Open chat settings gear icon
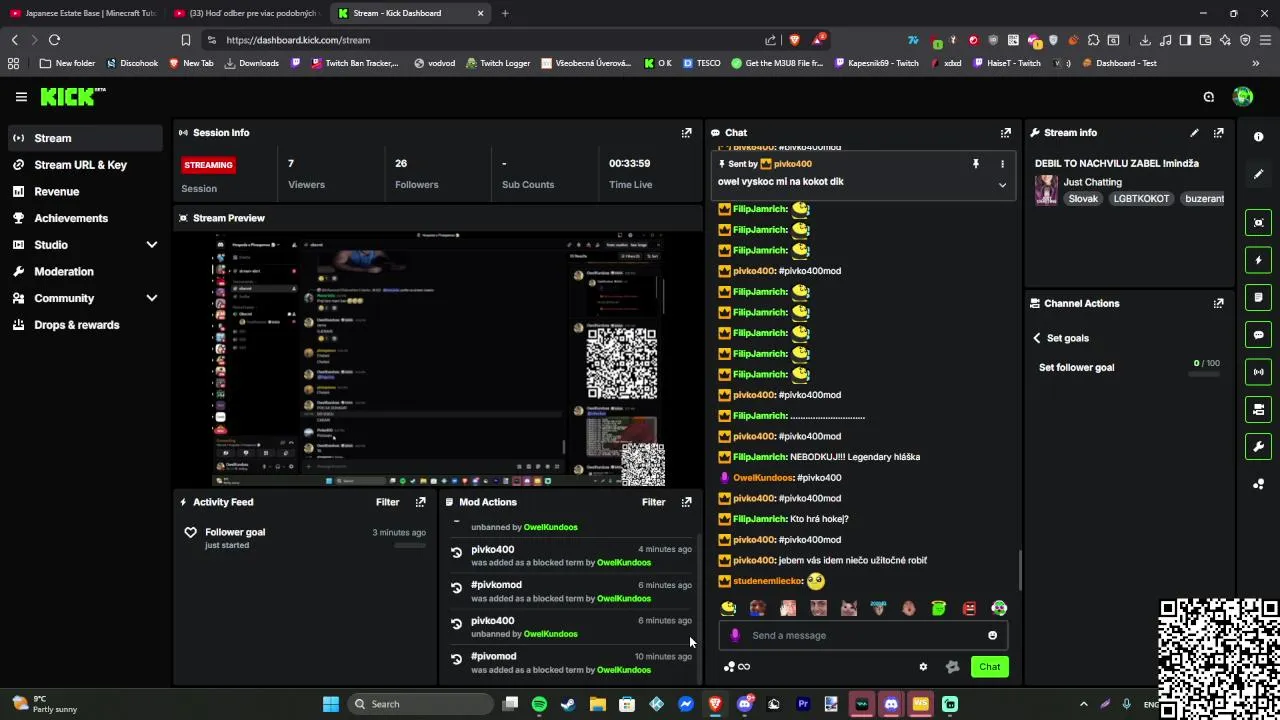This screenshot has height=720, width=1280. pyautogui.click(x=923, y=667)
